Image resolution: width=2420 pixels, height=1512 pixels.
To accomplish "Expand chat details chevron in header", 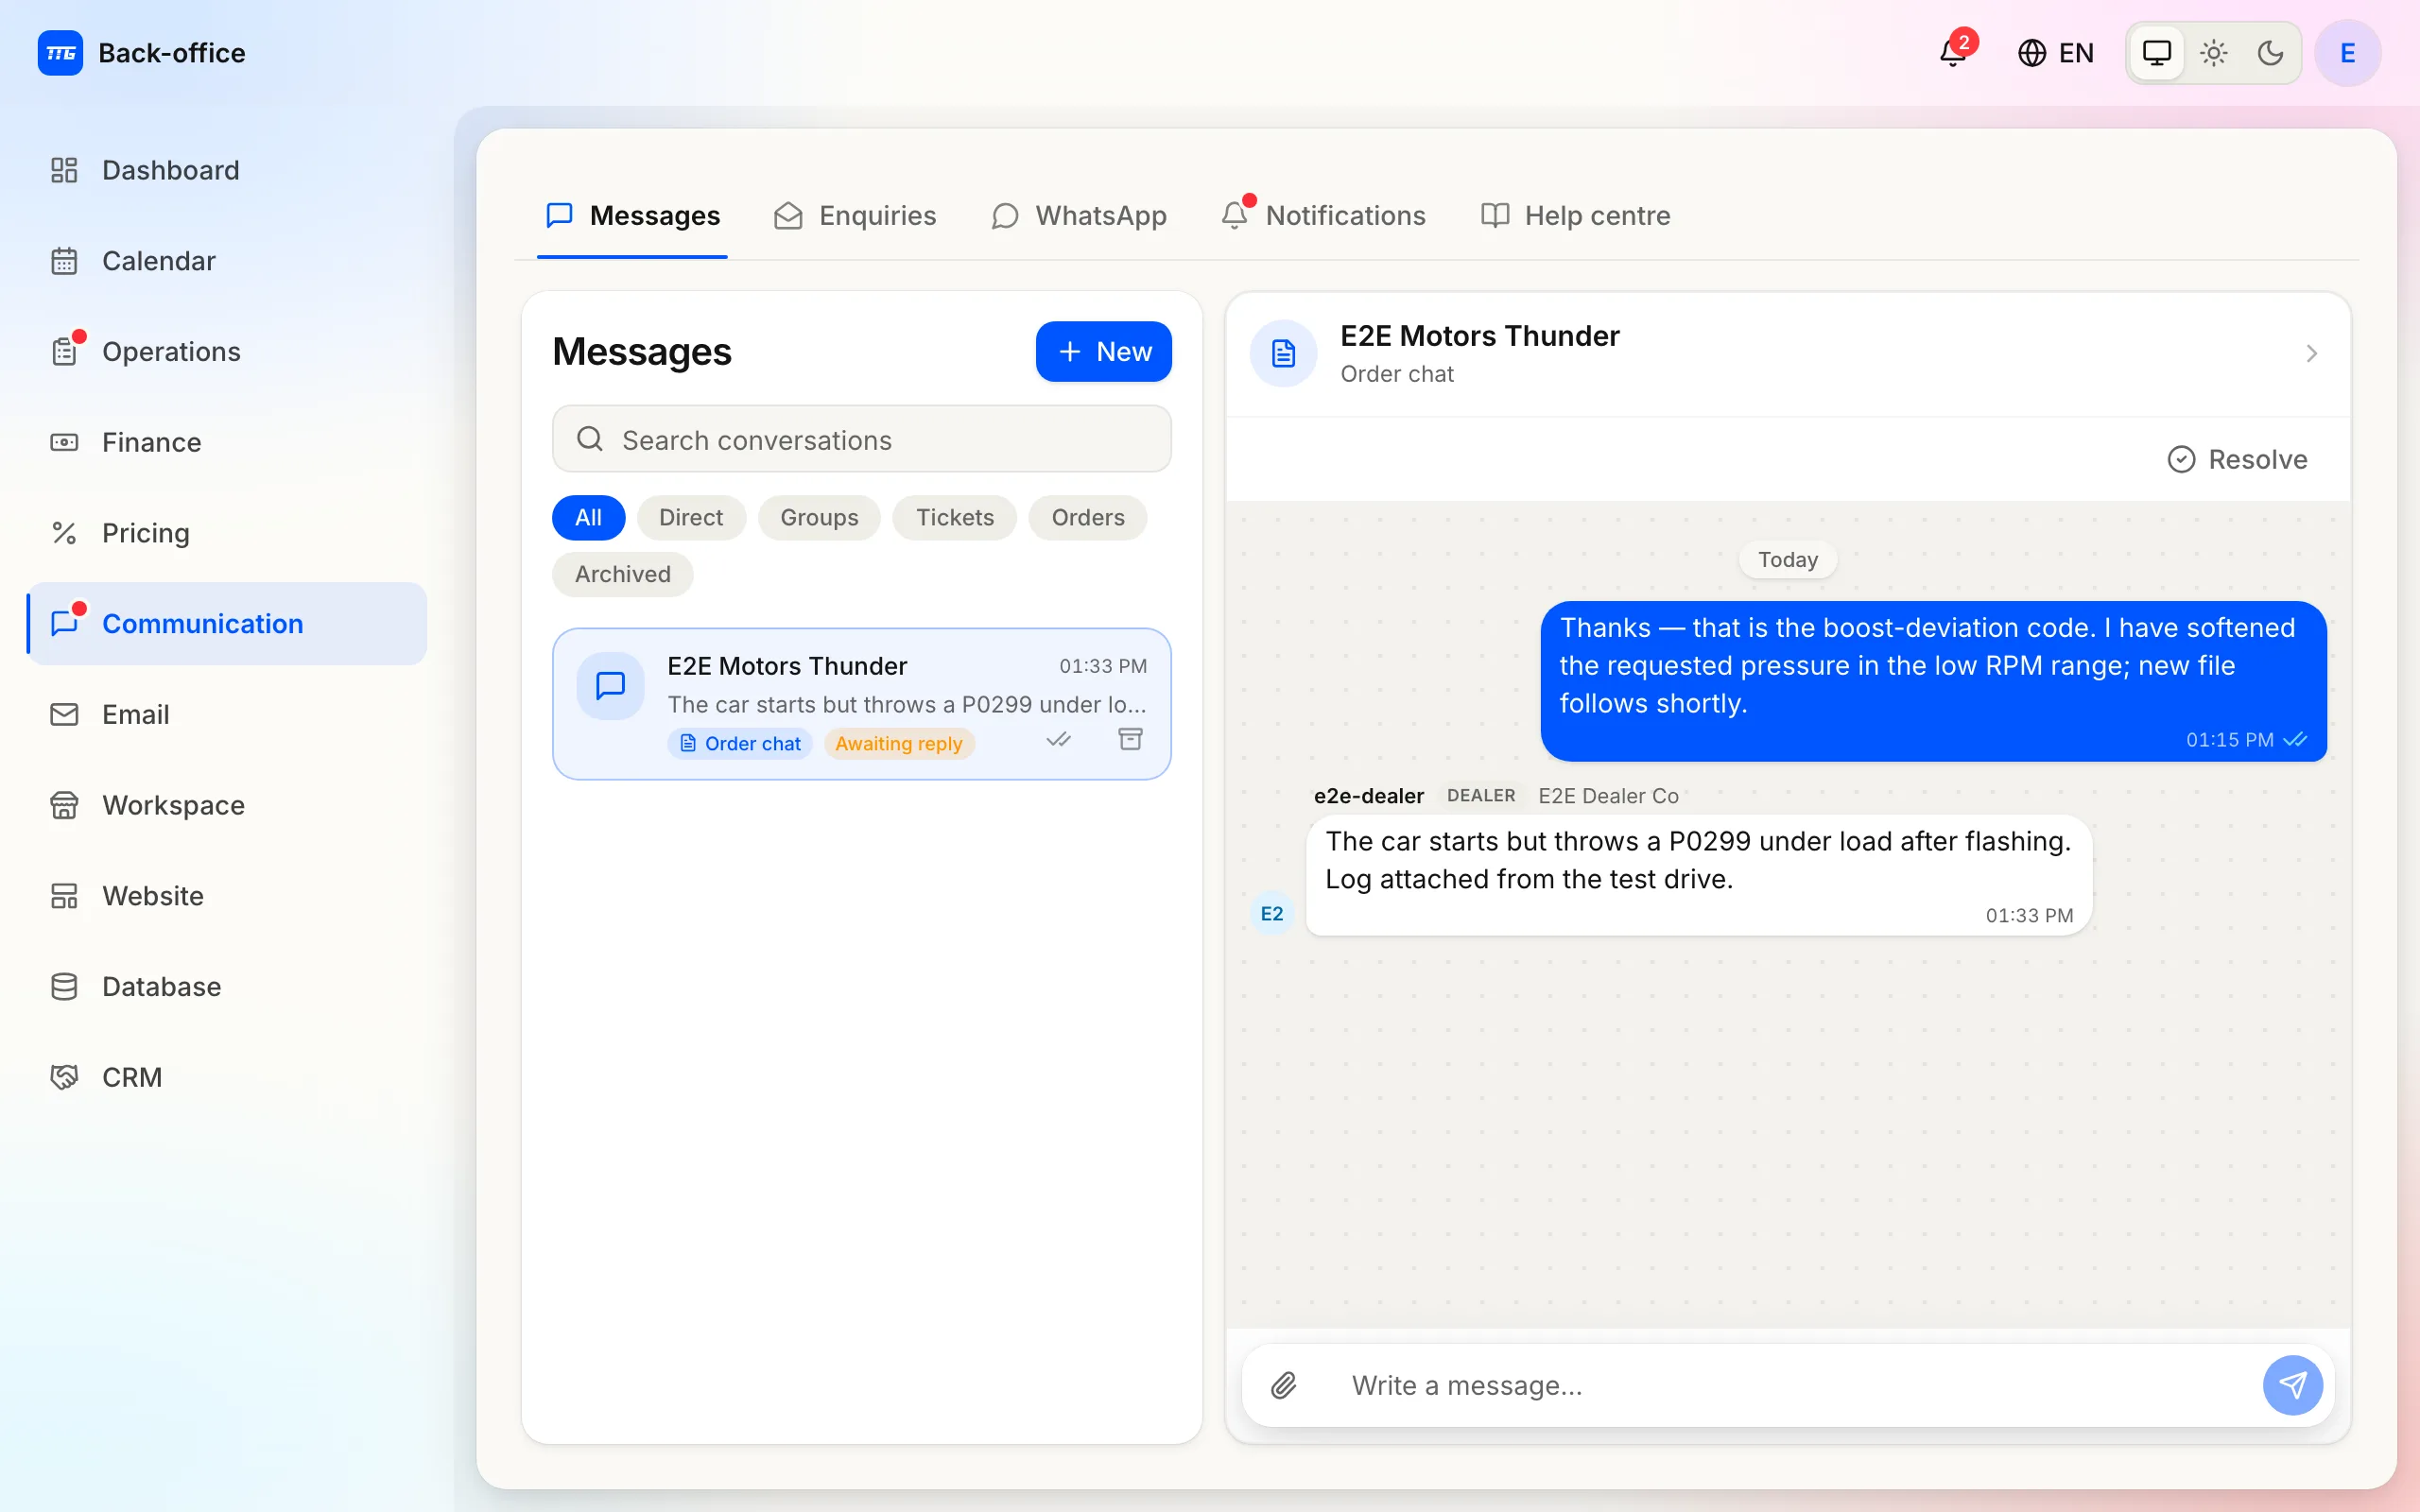I will click(2311, 354).
